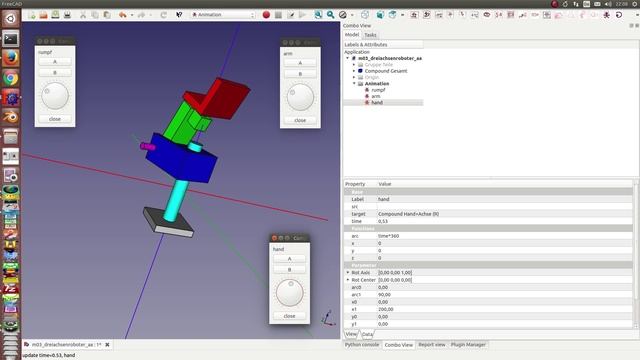The image size is (640, 360).
Task: Click the red animation figure toolbar icon
Action: pyautogui.click(x=607, y=15)
